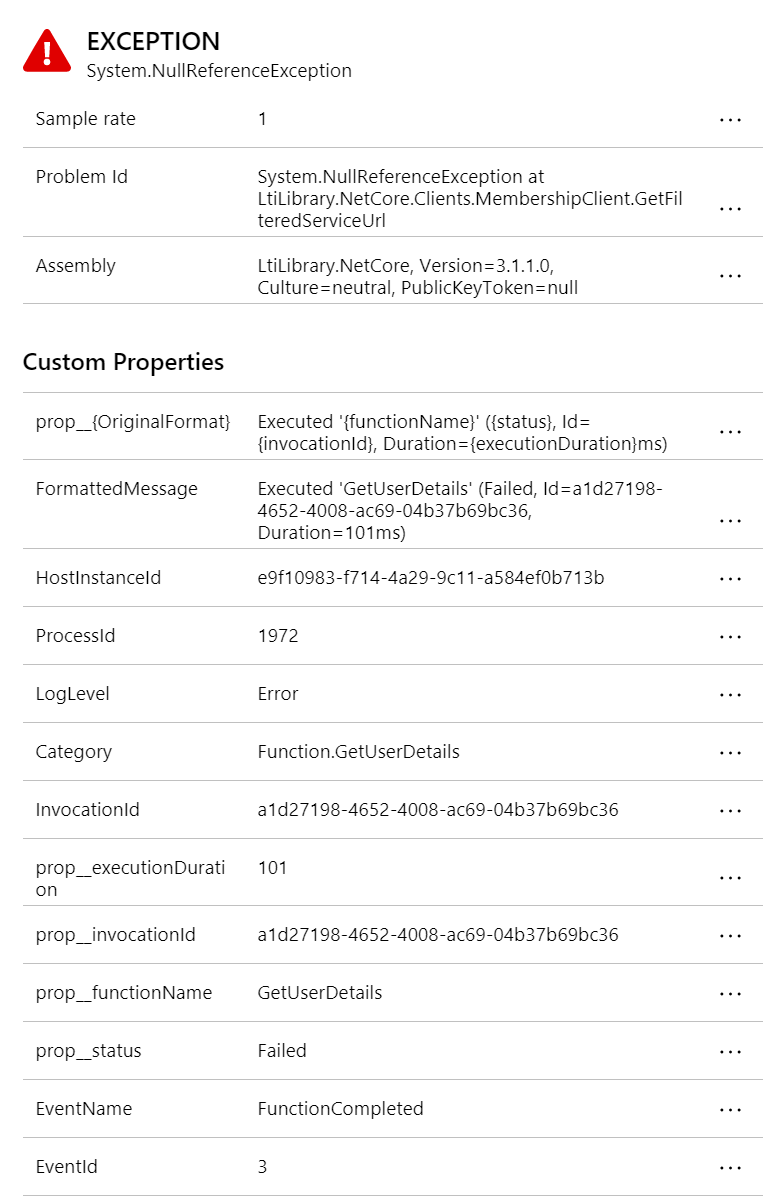Open the ellipsis menu for HostInstanceId
This screenshot has height=1202, width=775.
click(730, 578)
